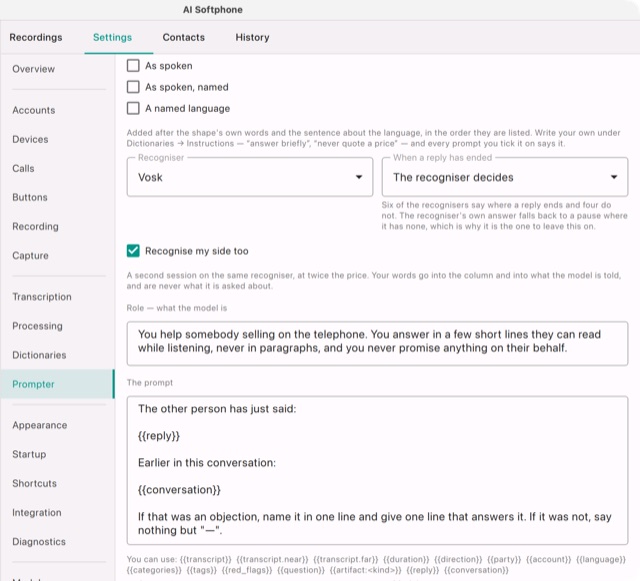Click the {{reply}} line in the prompt
Viewport: 640px width, 581px height.
coord(159,436)
